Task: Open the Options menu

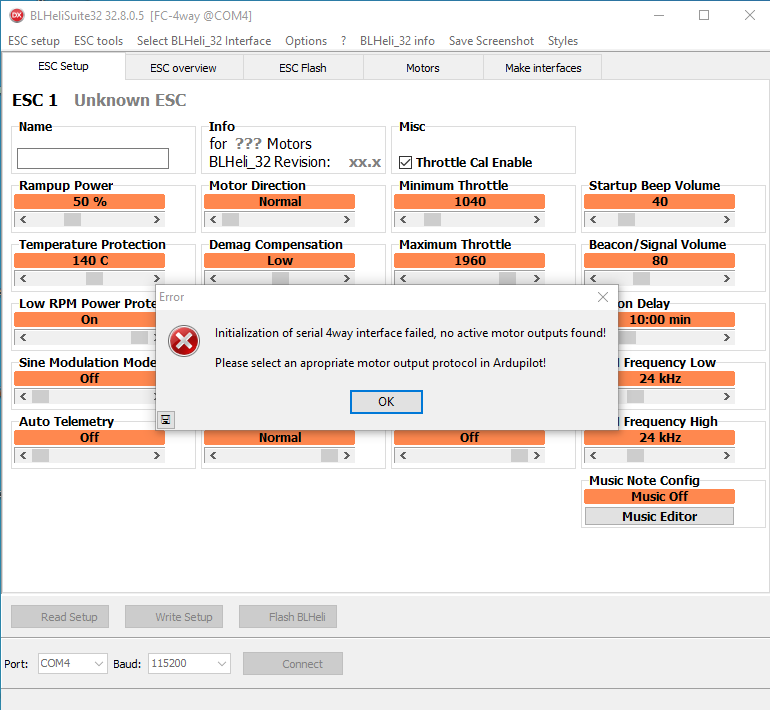Action: coord(306,41)
